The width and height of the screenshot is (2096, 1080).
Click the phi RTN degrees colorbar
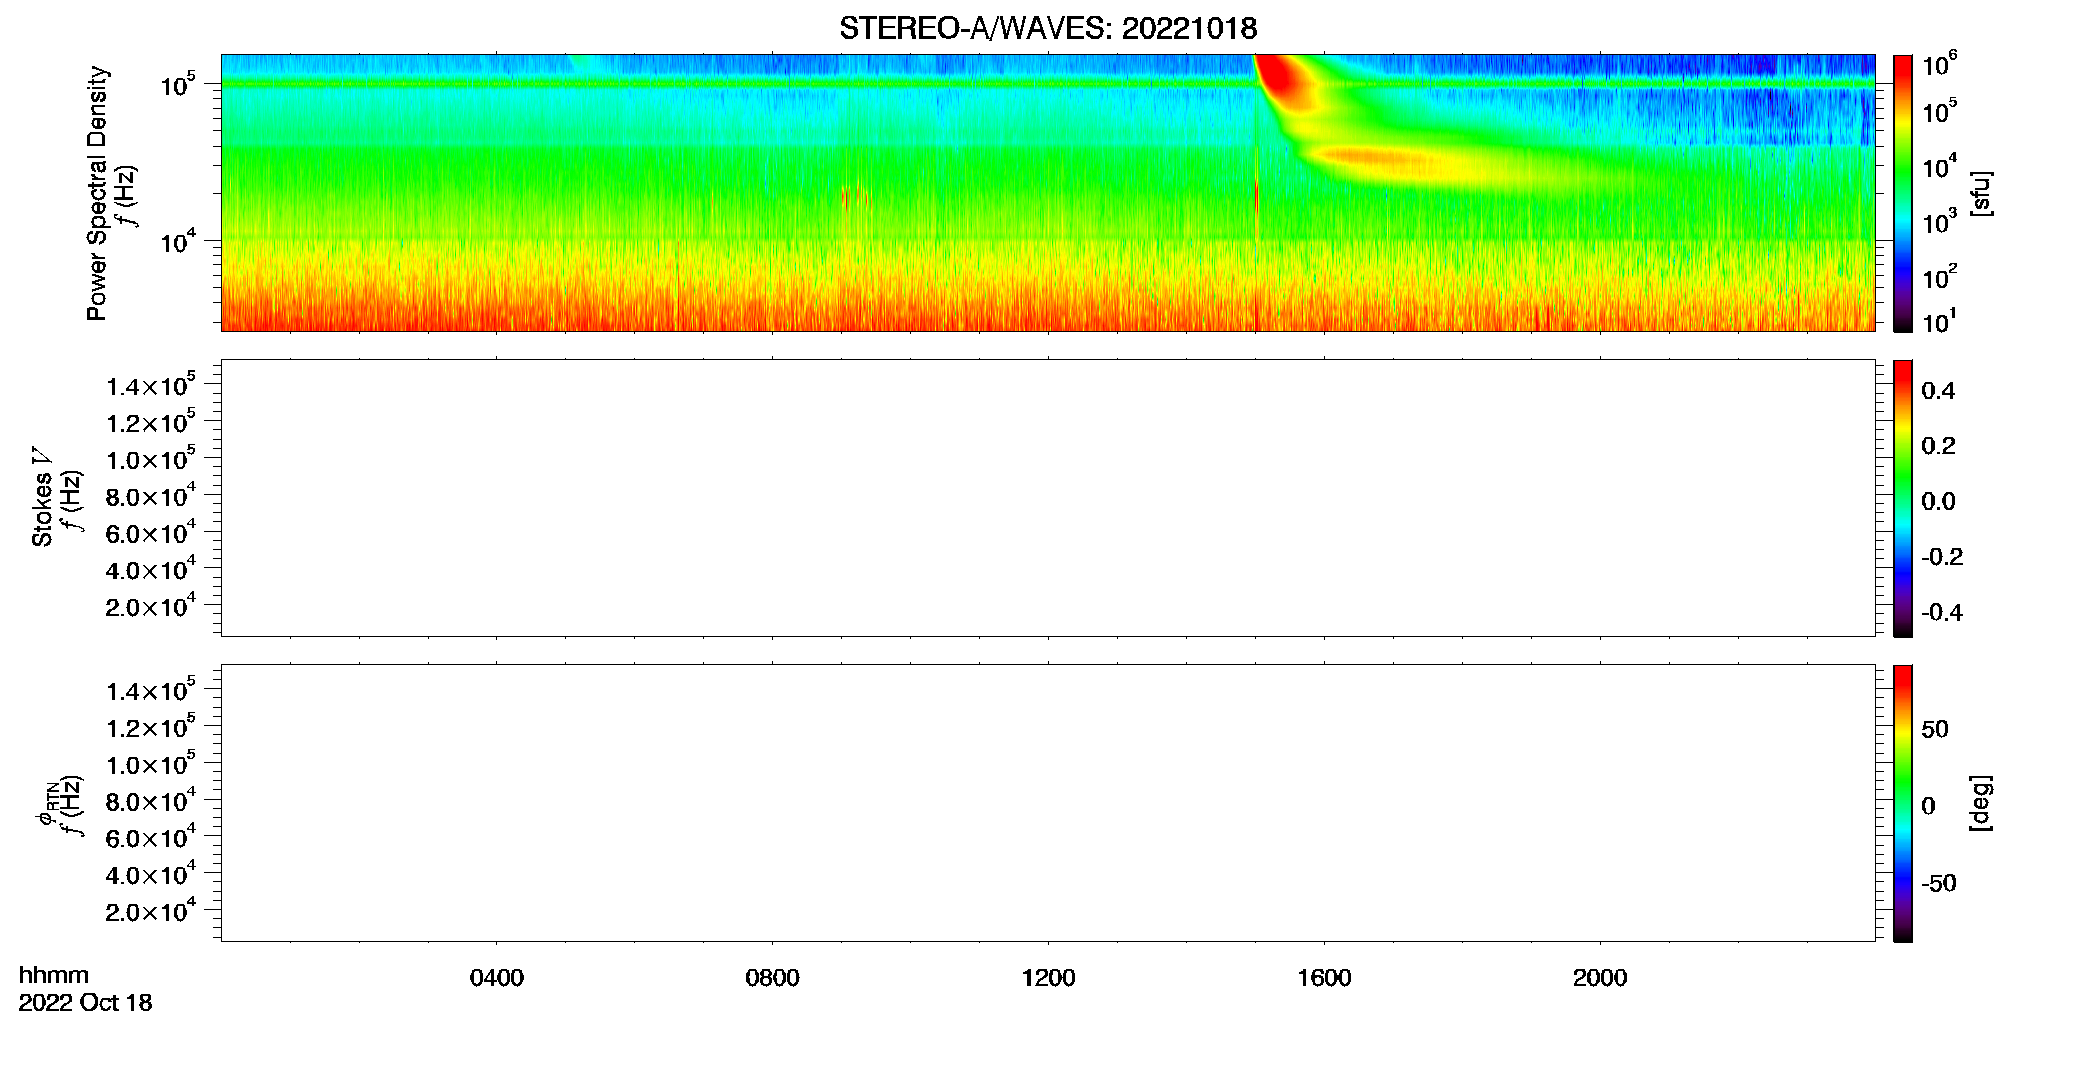click(x=1903, y=803)
